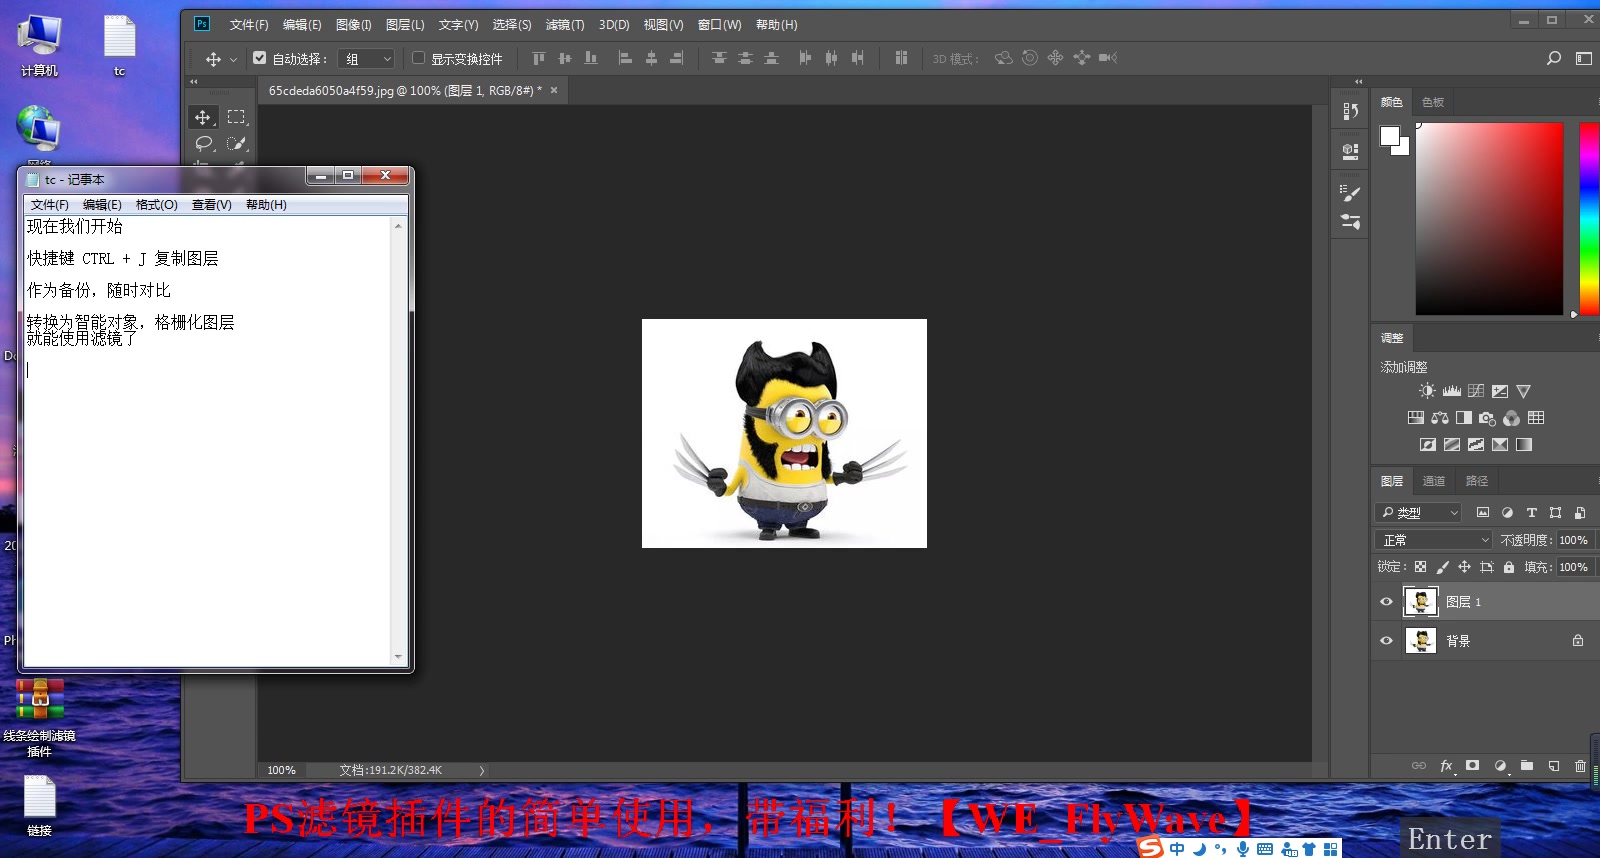Click the foreground color swatch
Image resolution: width=1600 pixels, height=858 pixels.
pyautogui.click(x=1390, y=136)
